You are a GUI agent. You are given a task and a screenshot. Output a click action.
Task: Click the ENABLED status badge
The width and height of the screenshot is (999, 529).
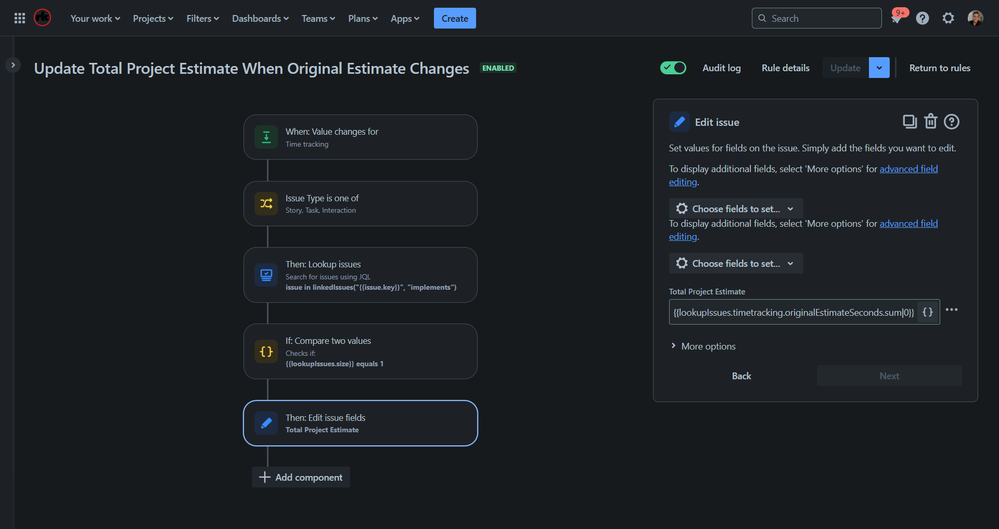[498, 68]
